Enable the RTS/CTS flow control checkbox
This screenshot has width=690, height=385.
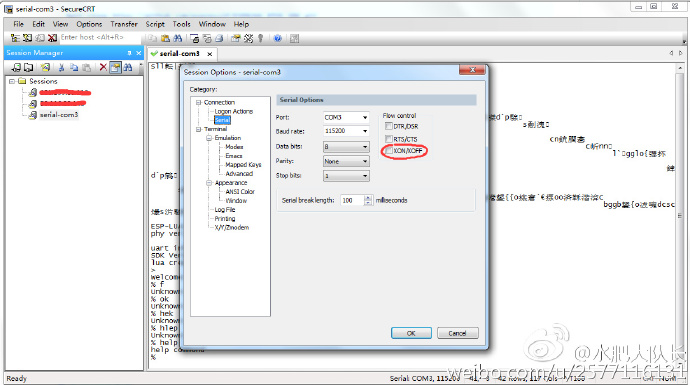point(389,139)
